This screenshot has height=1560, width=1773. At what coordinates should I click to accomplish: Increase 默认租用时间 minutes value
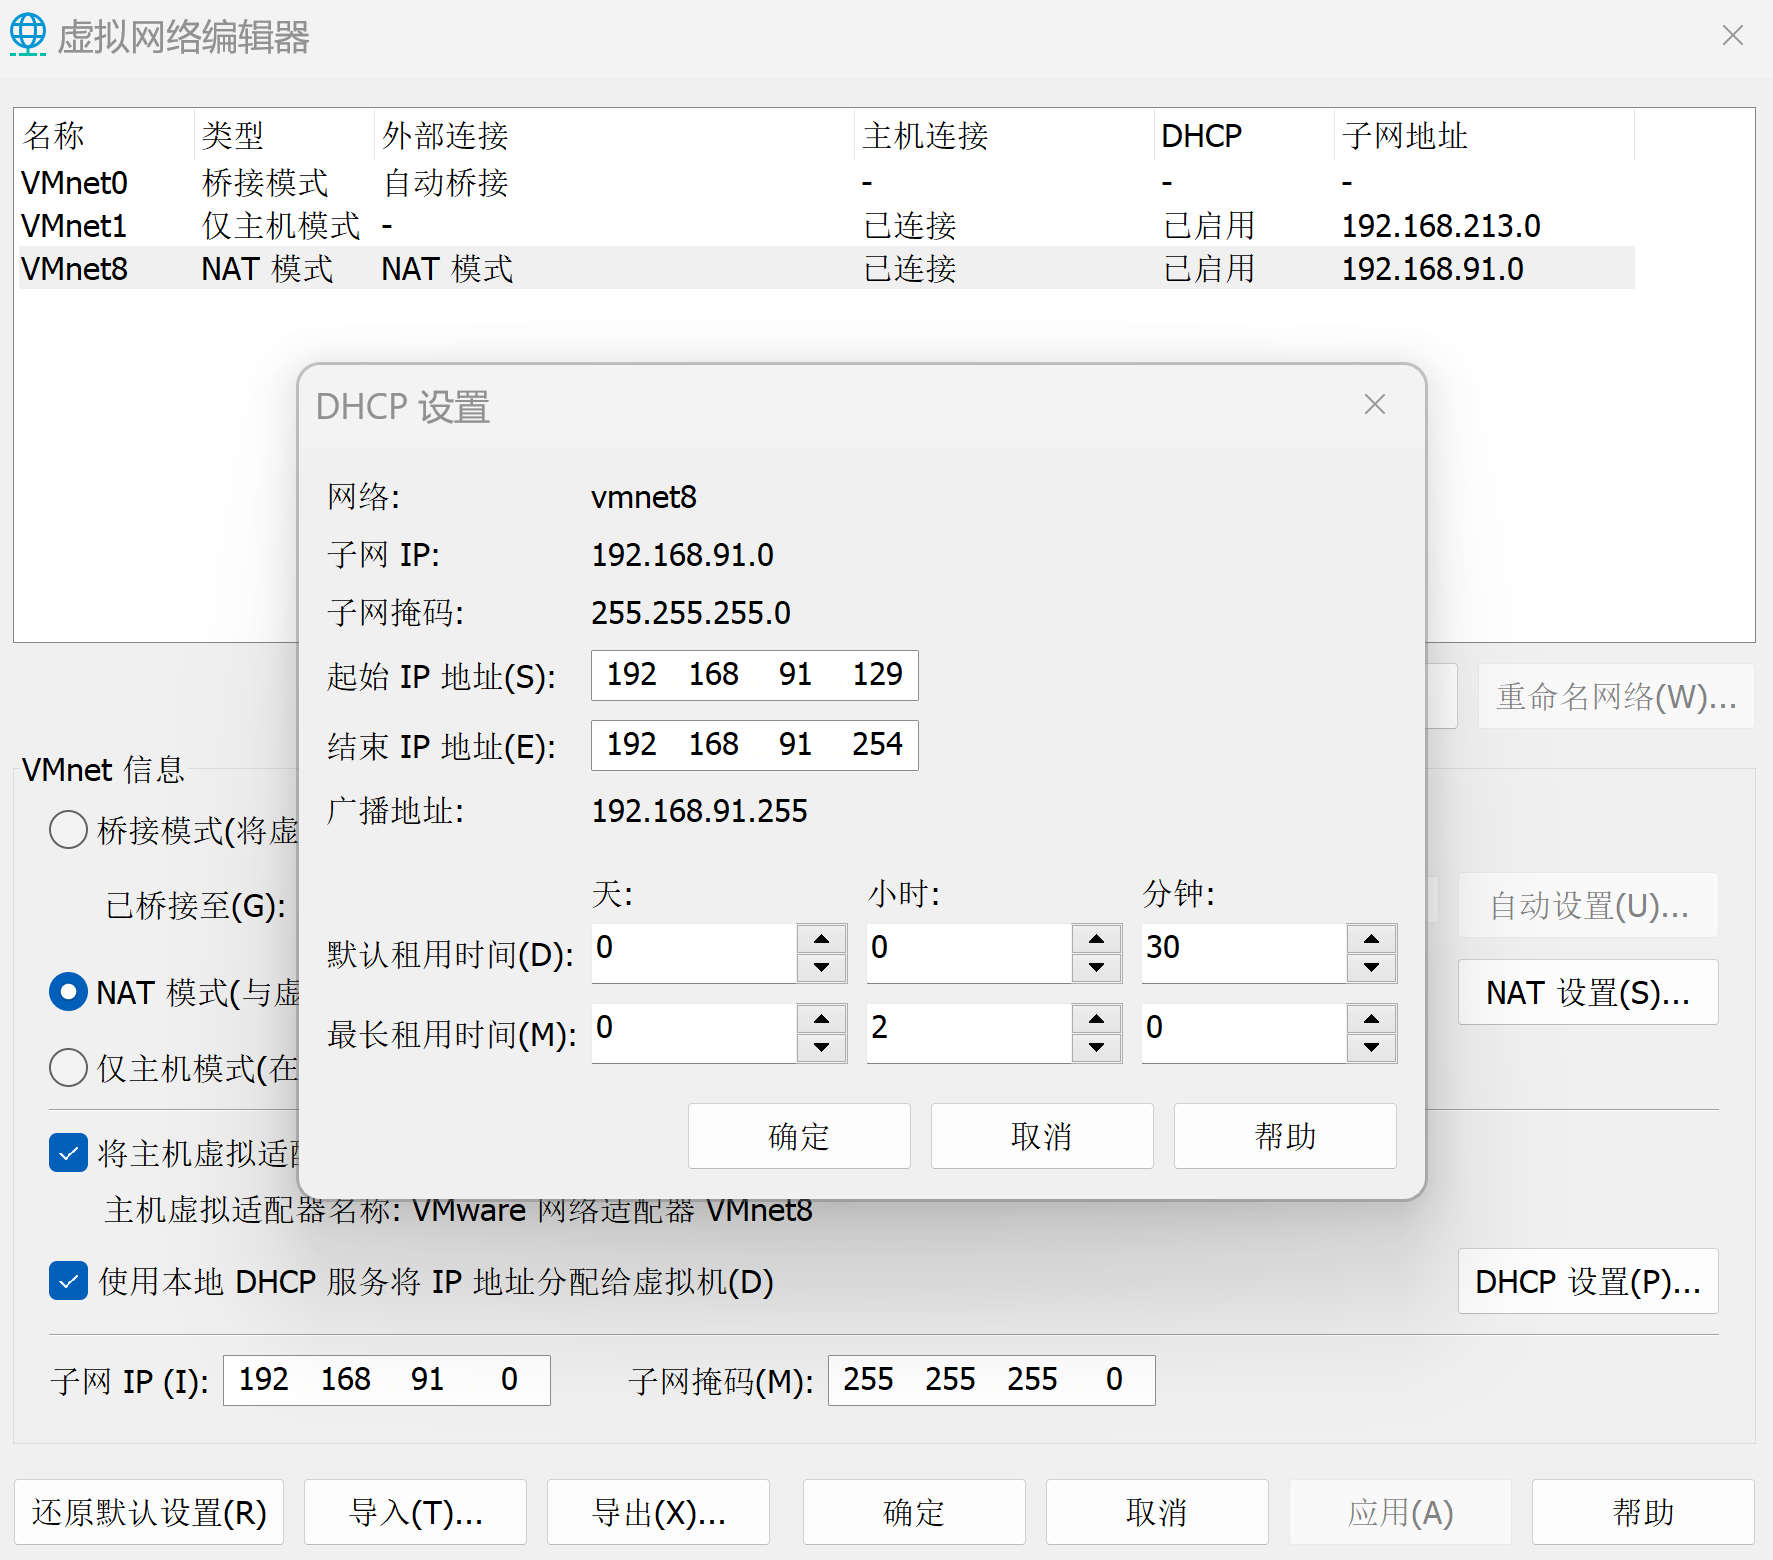pyautogui.click(x=1372, y=939)
